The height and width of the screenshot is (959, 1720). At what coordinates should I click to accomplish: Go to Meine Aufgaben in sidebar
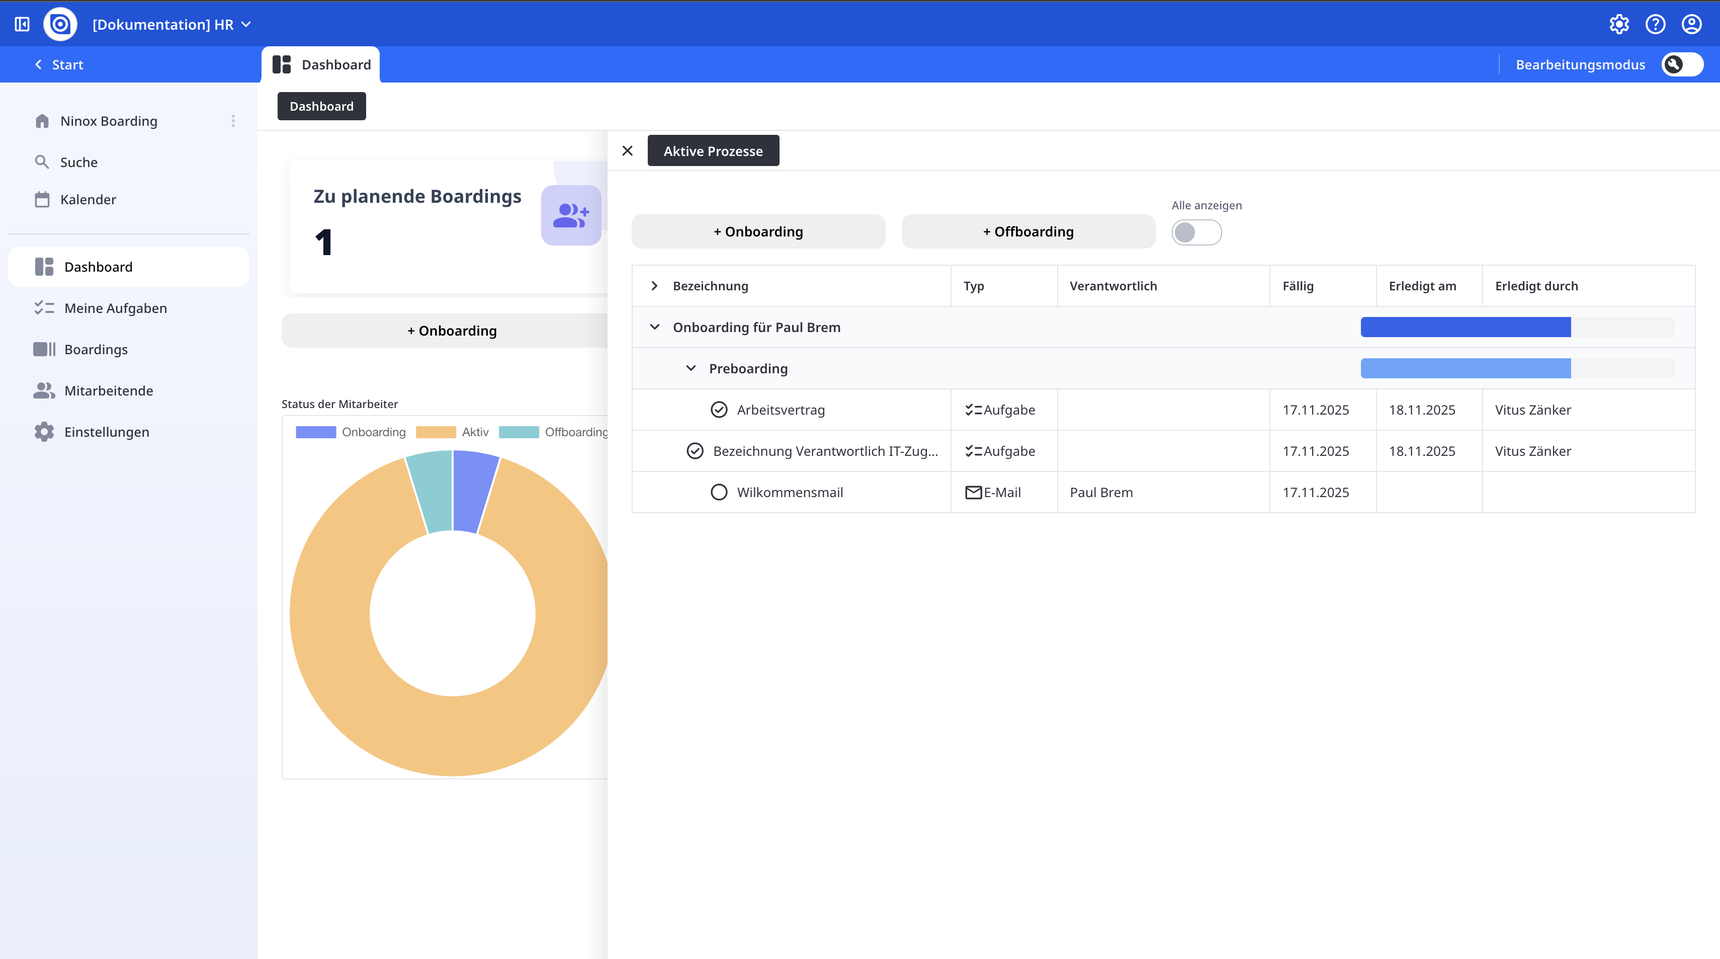115,309
